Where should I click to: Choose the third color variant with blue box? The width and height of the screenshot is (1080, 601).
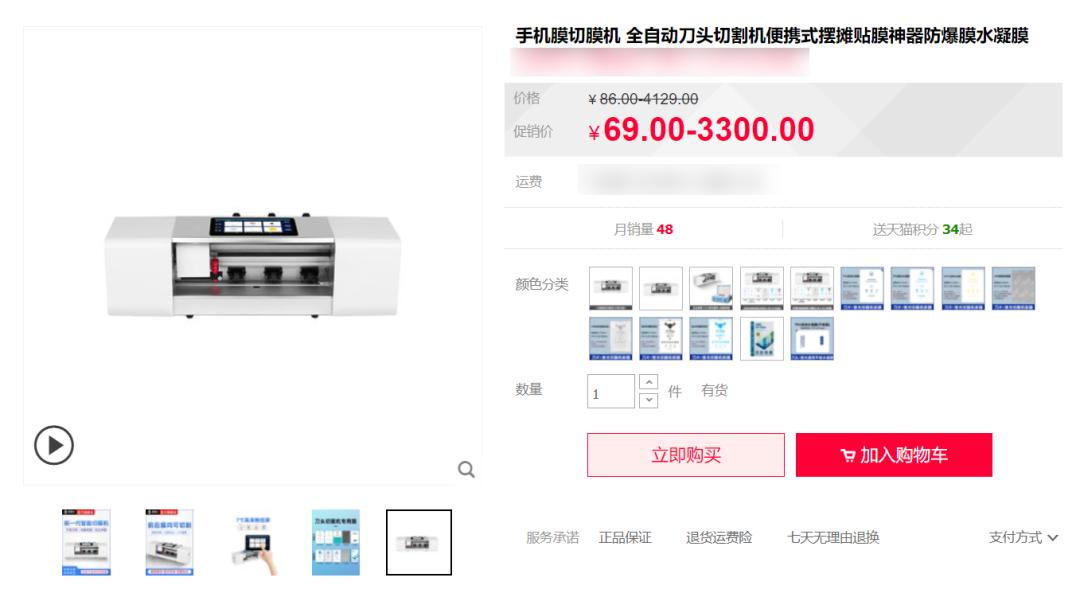point(712,288)
